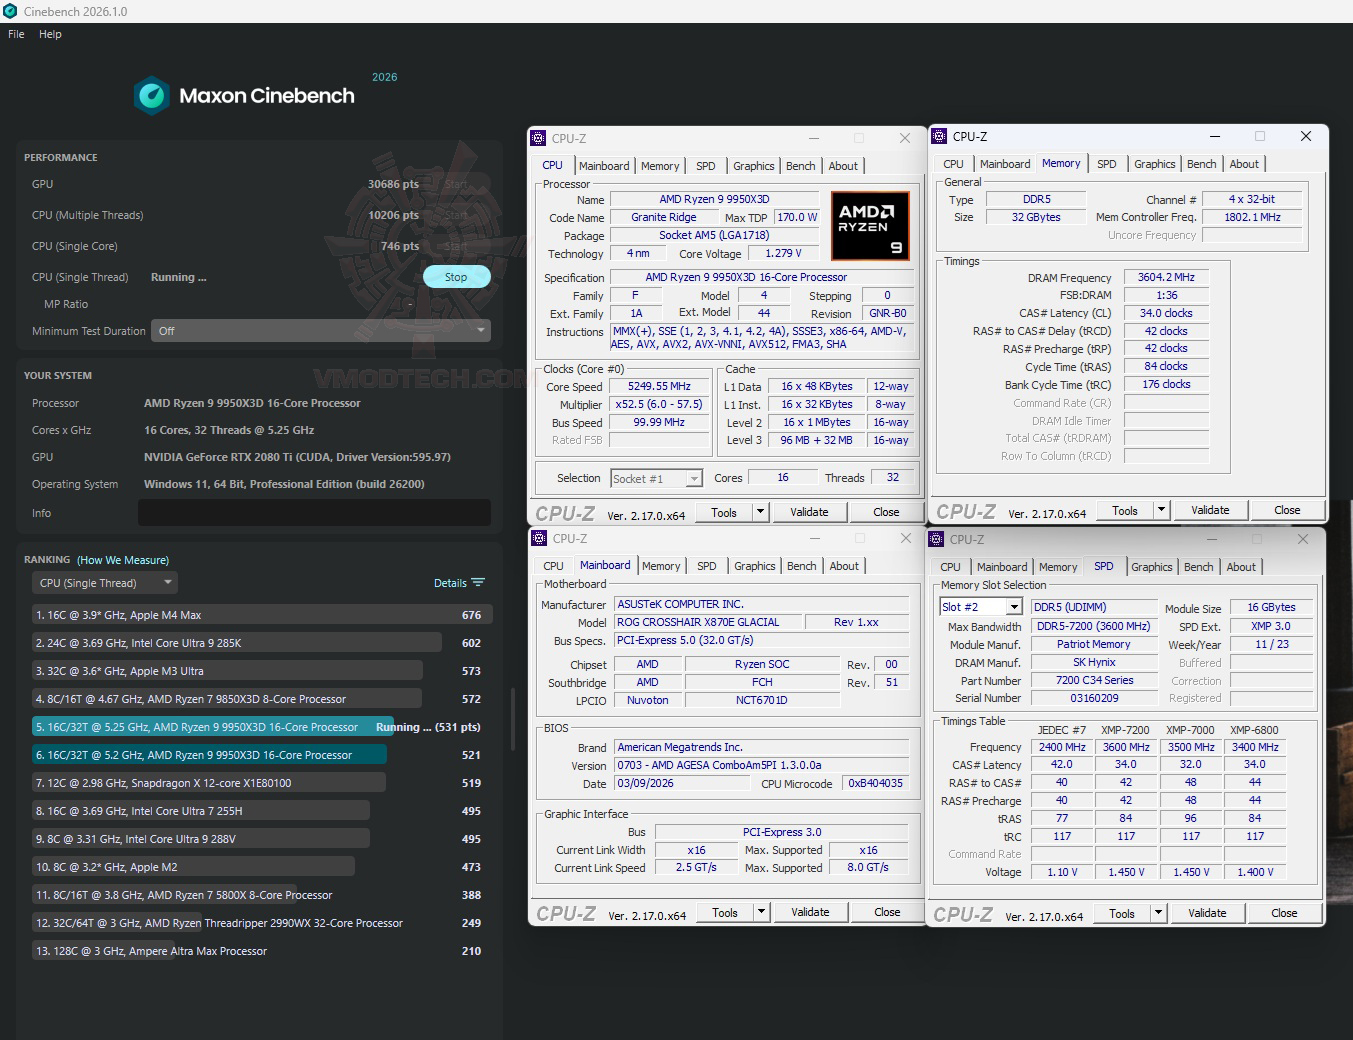Viewport: 1353px width, 1040px height.
Task: Click the Model field ROG CROSSHAIR X870E GLACIAL
Action: point(707,622)
